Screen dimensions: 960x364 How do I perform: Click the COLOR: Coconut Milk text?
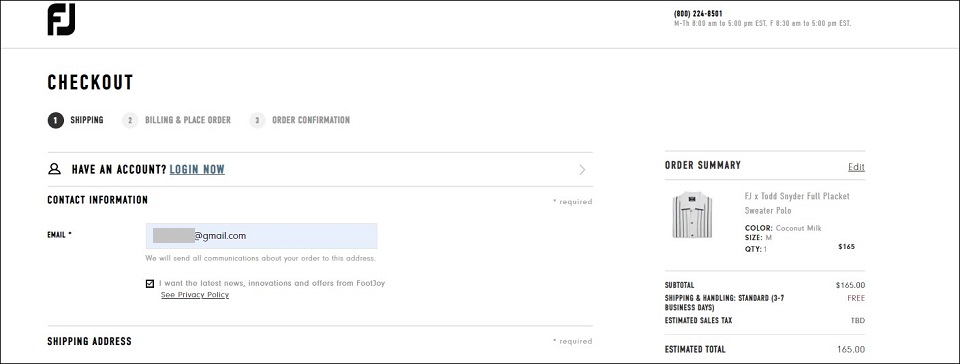[x=783, y=228]
